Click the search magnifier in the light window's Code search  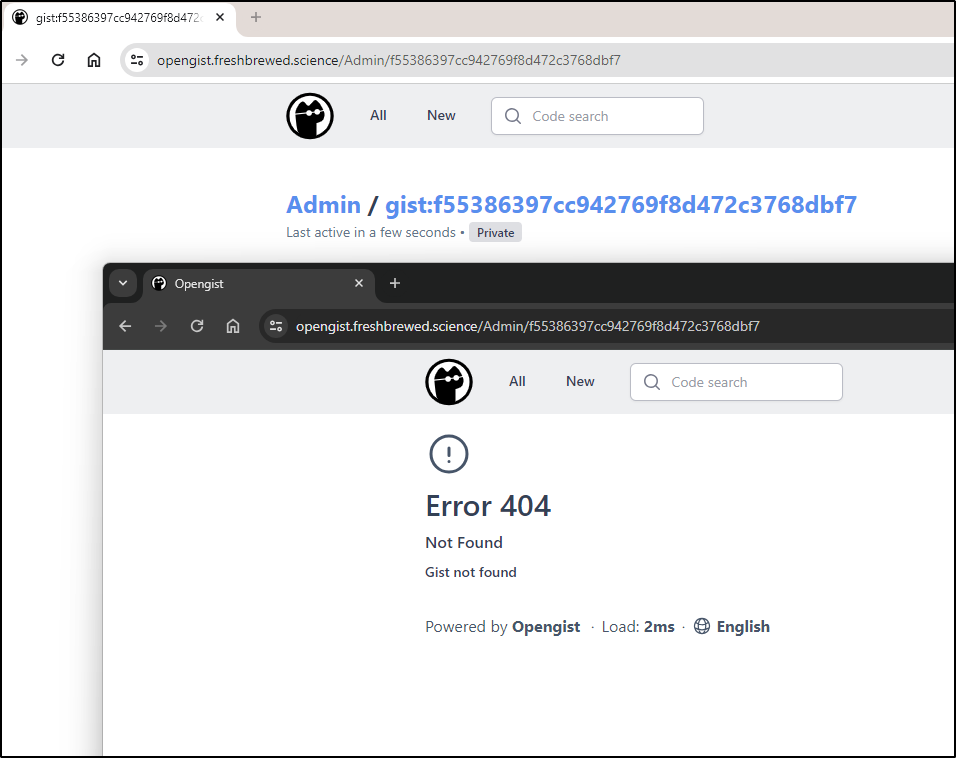513,116
